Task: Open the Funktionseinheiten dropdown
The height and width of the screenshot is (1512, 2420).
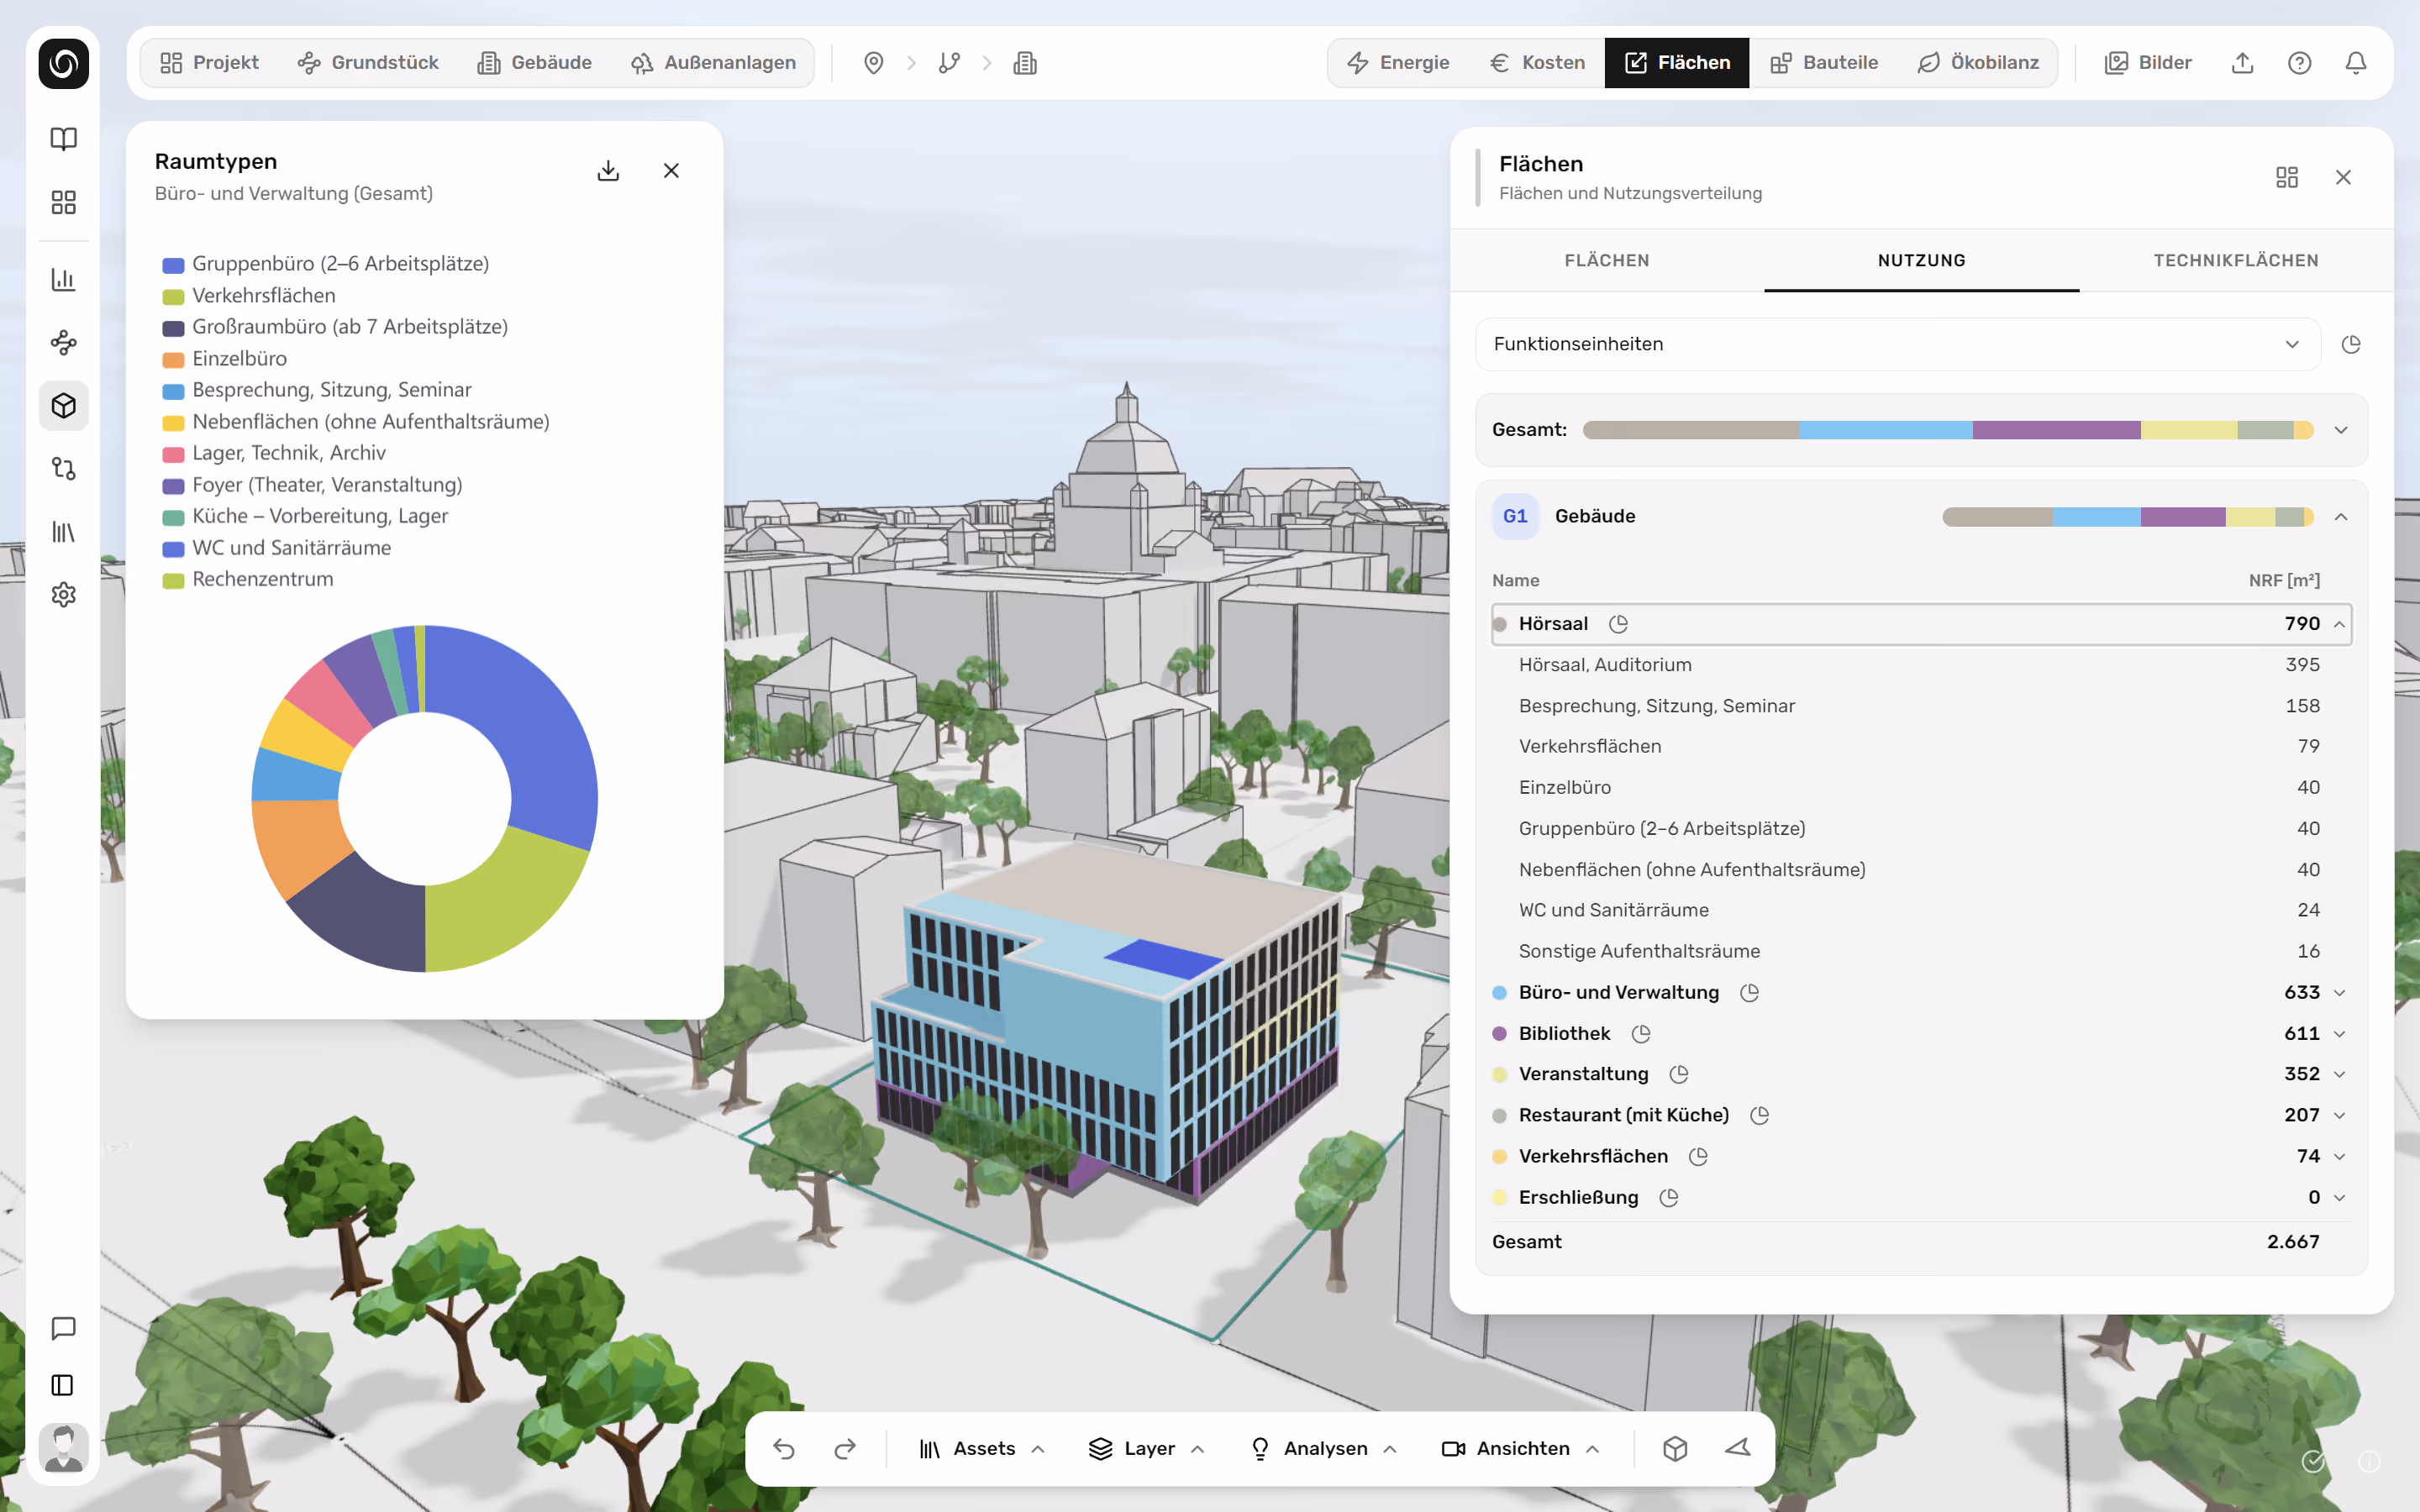Action: click(x=1897, y=344)
